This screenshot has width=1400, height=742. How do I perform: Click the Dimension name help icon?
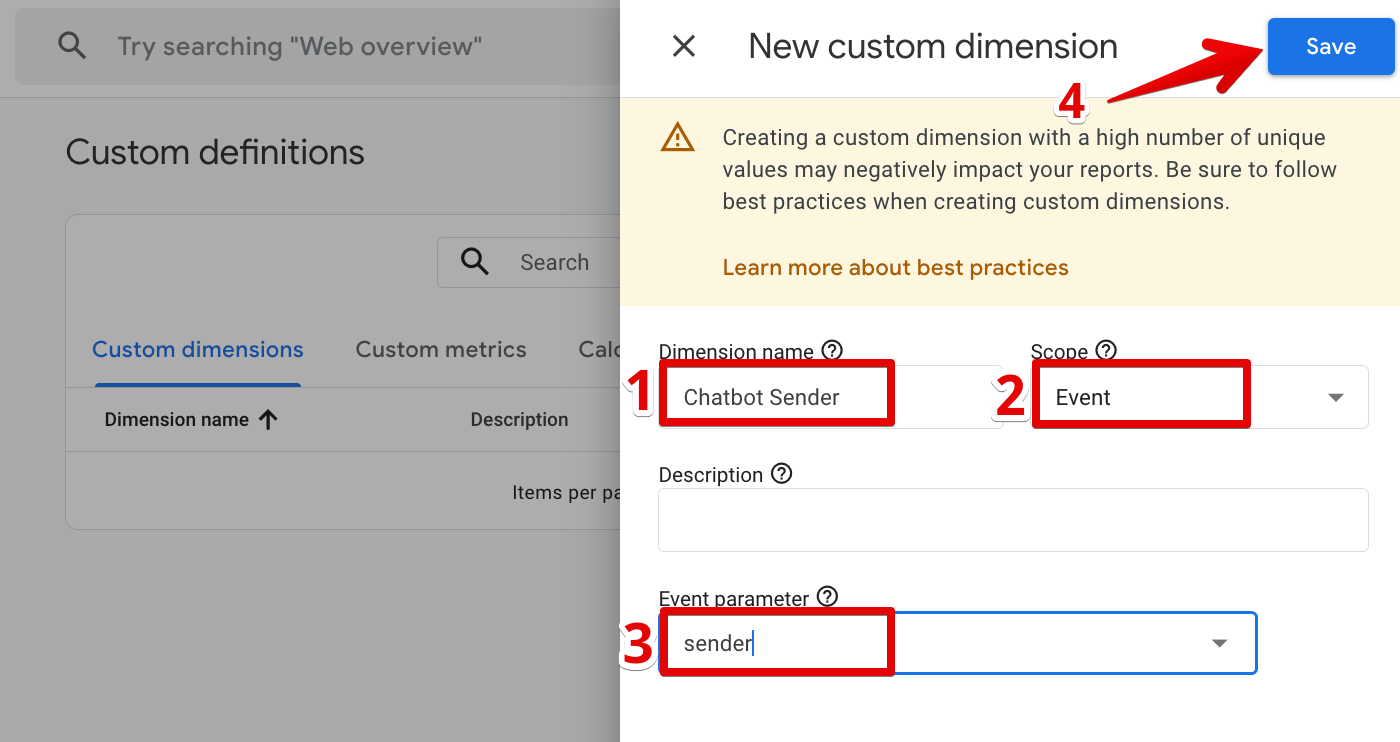click(832, 350)
